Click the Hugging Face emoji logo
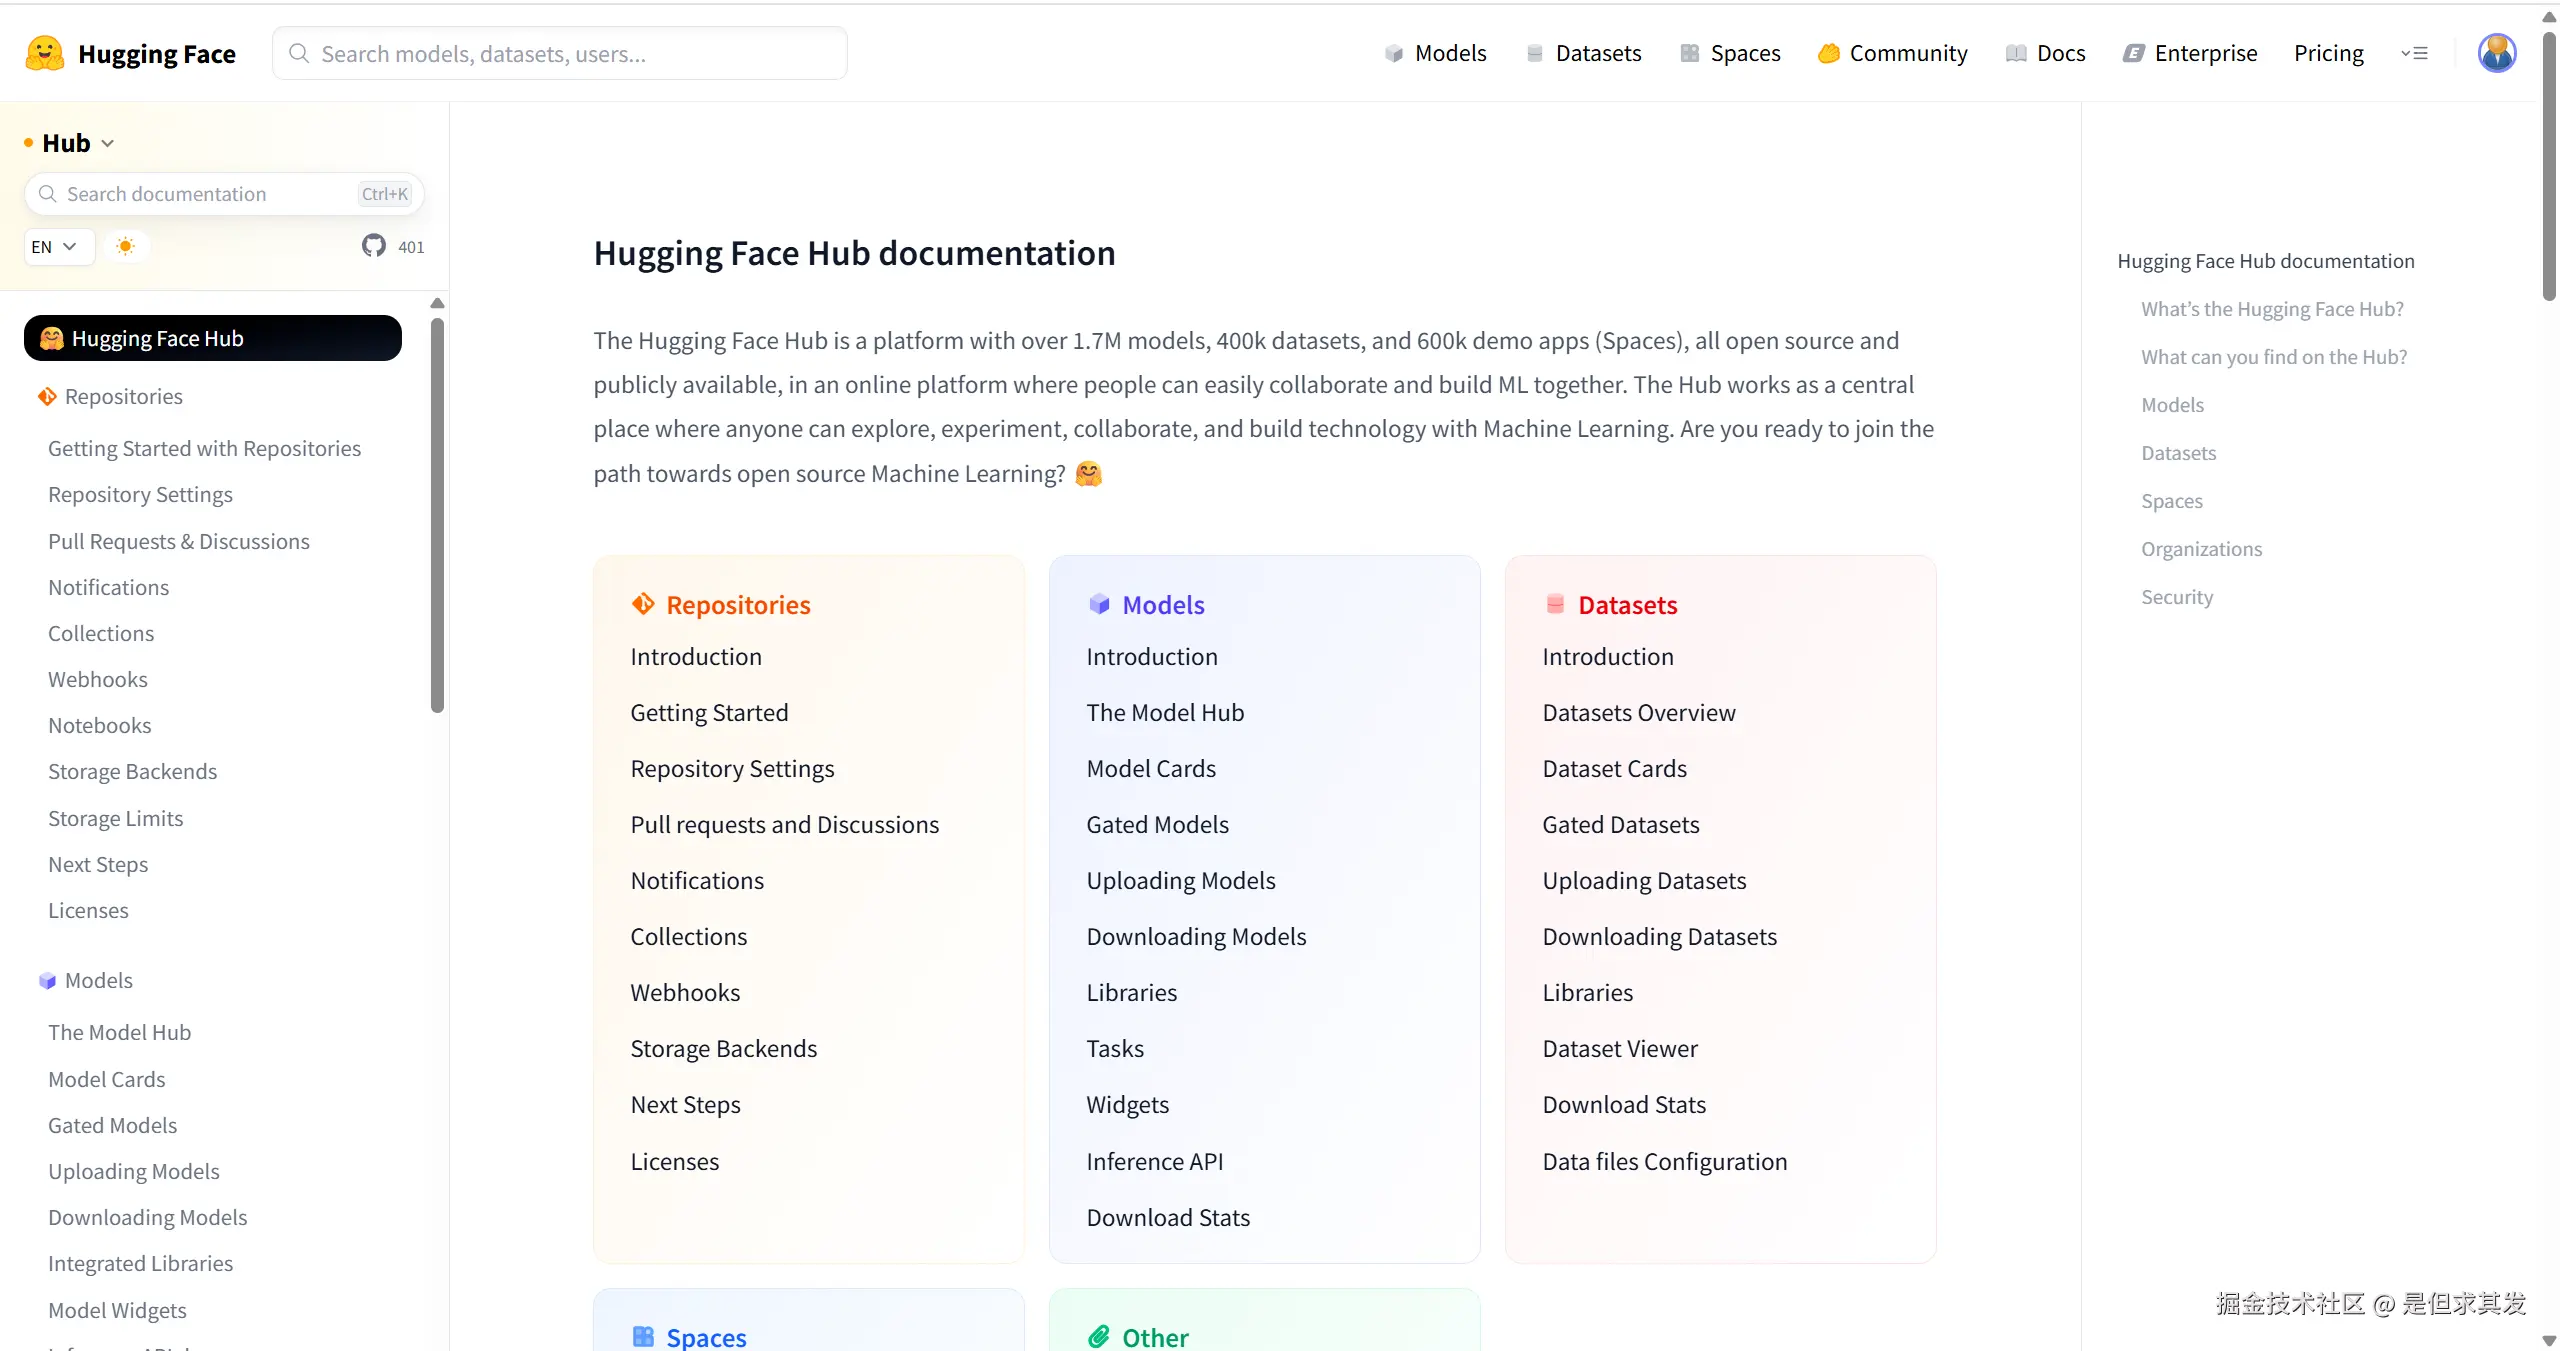This screenshot has height=1351, width=2560. [x=45, y=53]
